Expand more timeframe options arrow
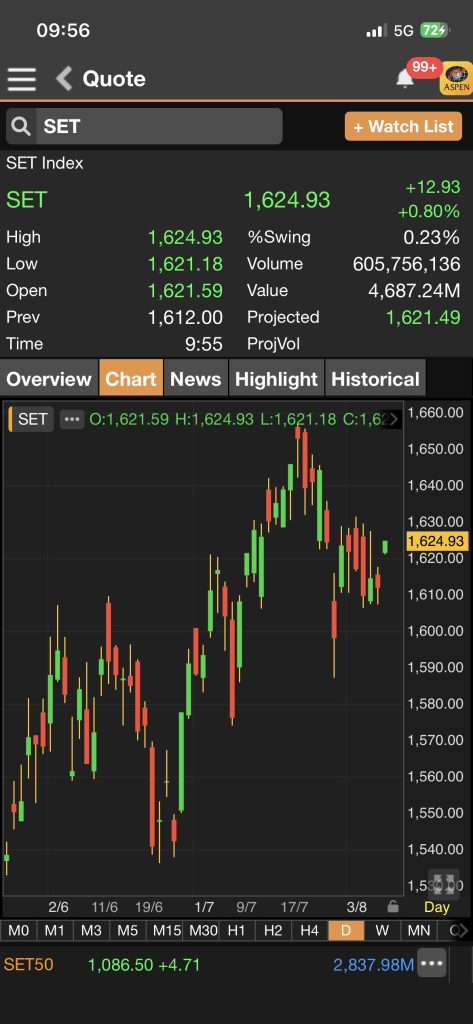473x1024 pixels. tap(462, 931)
